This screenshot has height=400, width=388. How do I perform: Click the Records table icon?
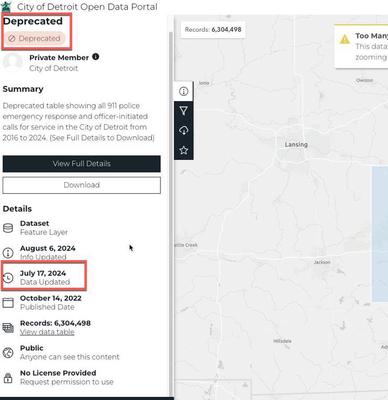click(x=8, y=328)
